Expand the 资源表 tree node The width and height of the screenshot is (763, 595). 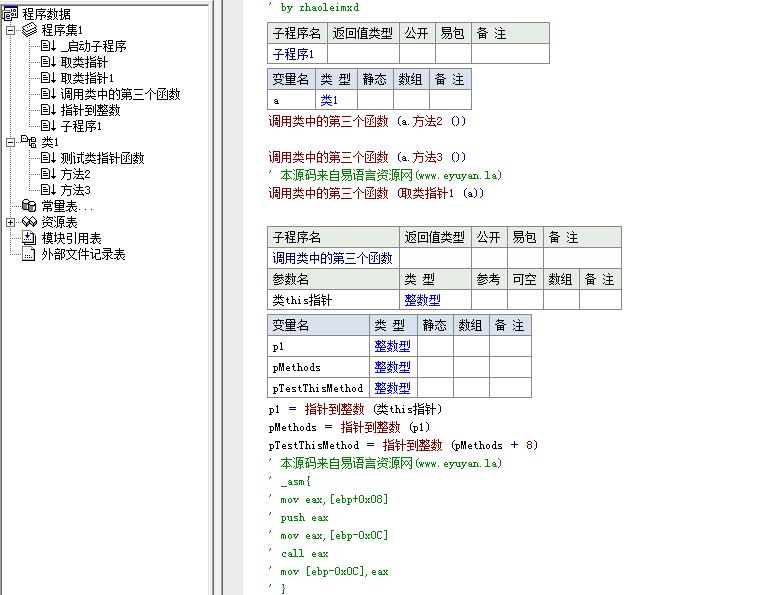coord(10,222)
